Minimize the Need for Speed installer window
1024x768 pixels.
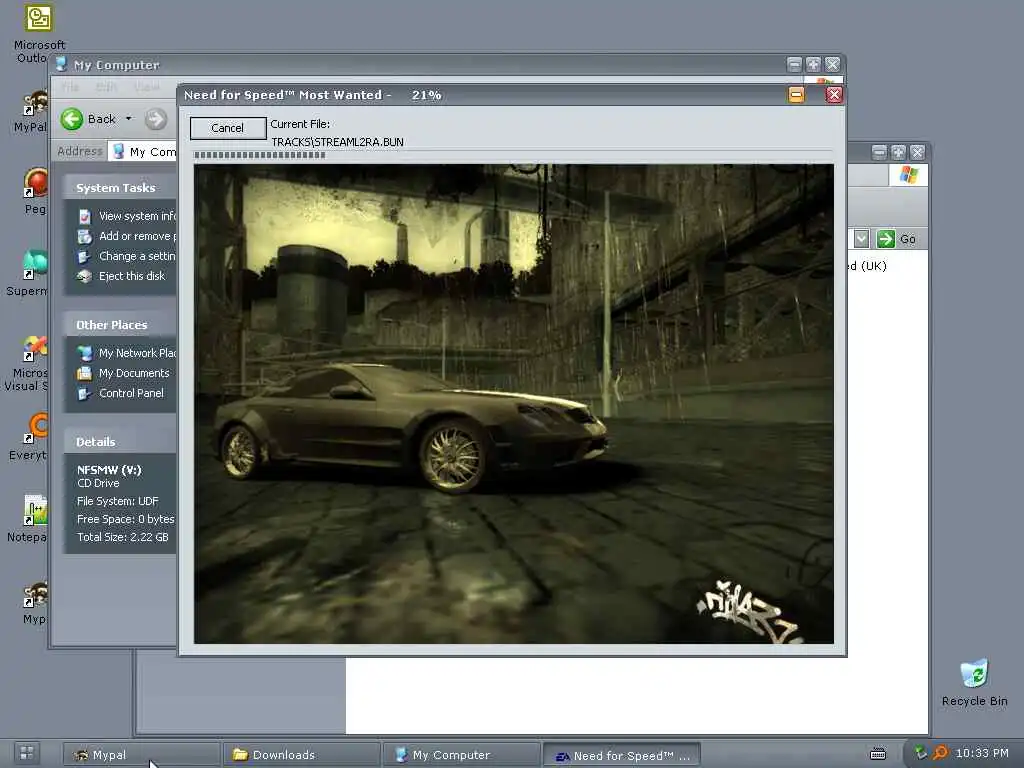tap(796, 95)
